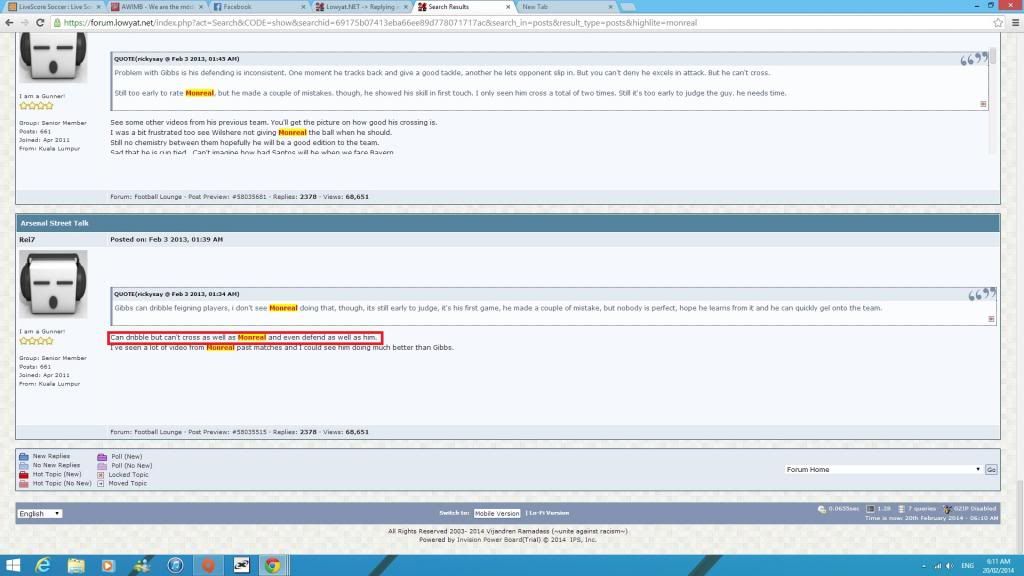
Task: Click the address bar URL field
Action: (x=500, y=21)
